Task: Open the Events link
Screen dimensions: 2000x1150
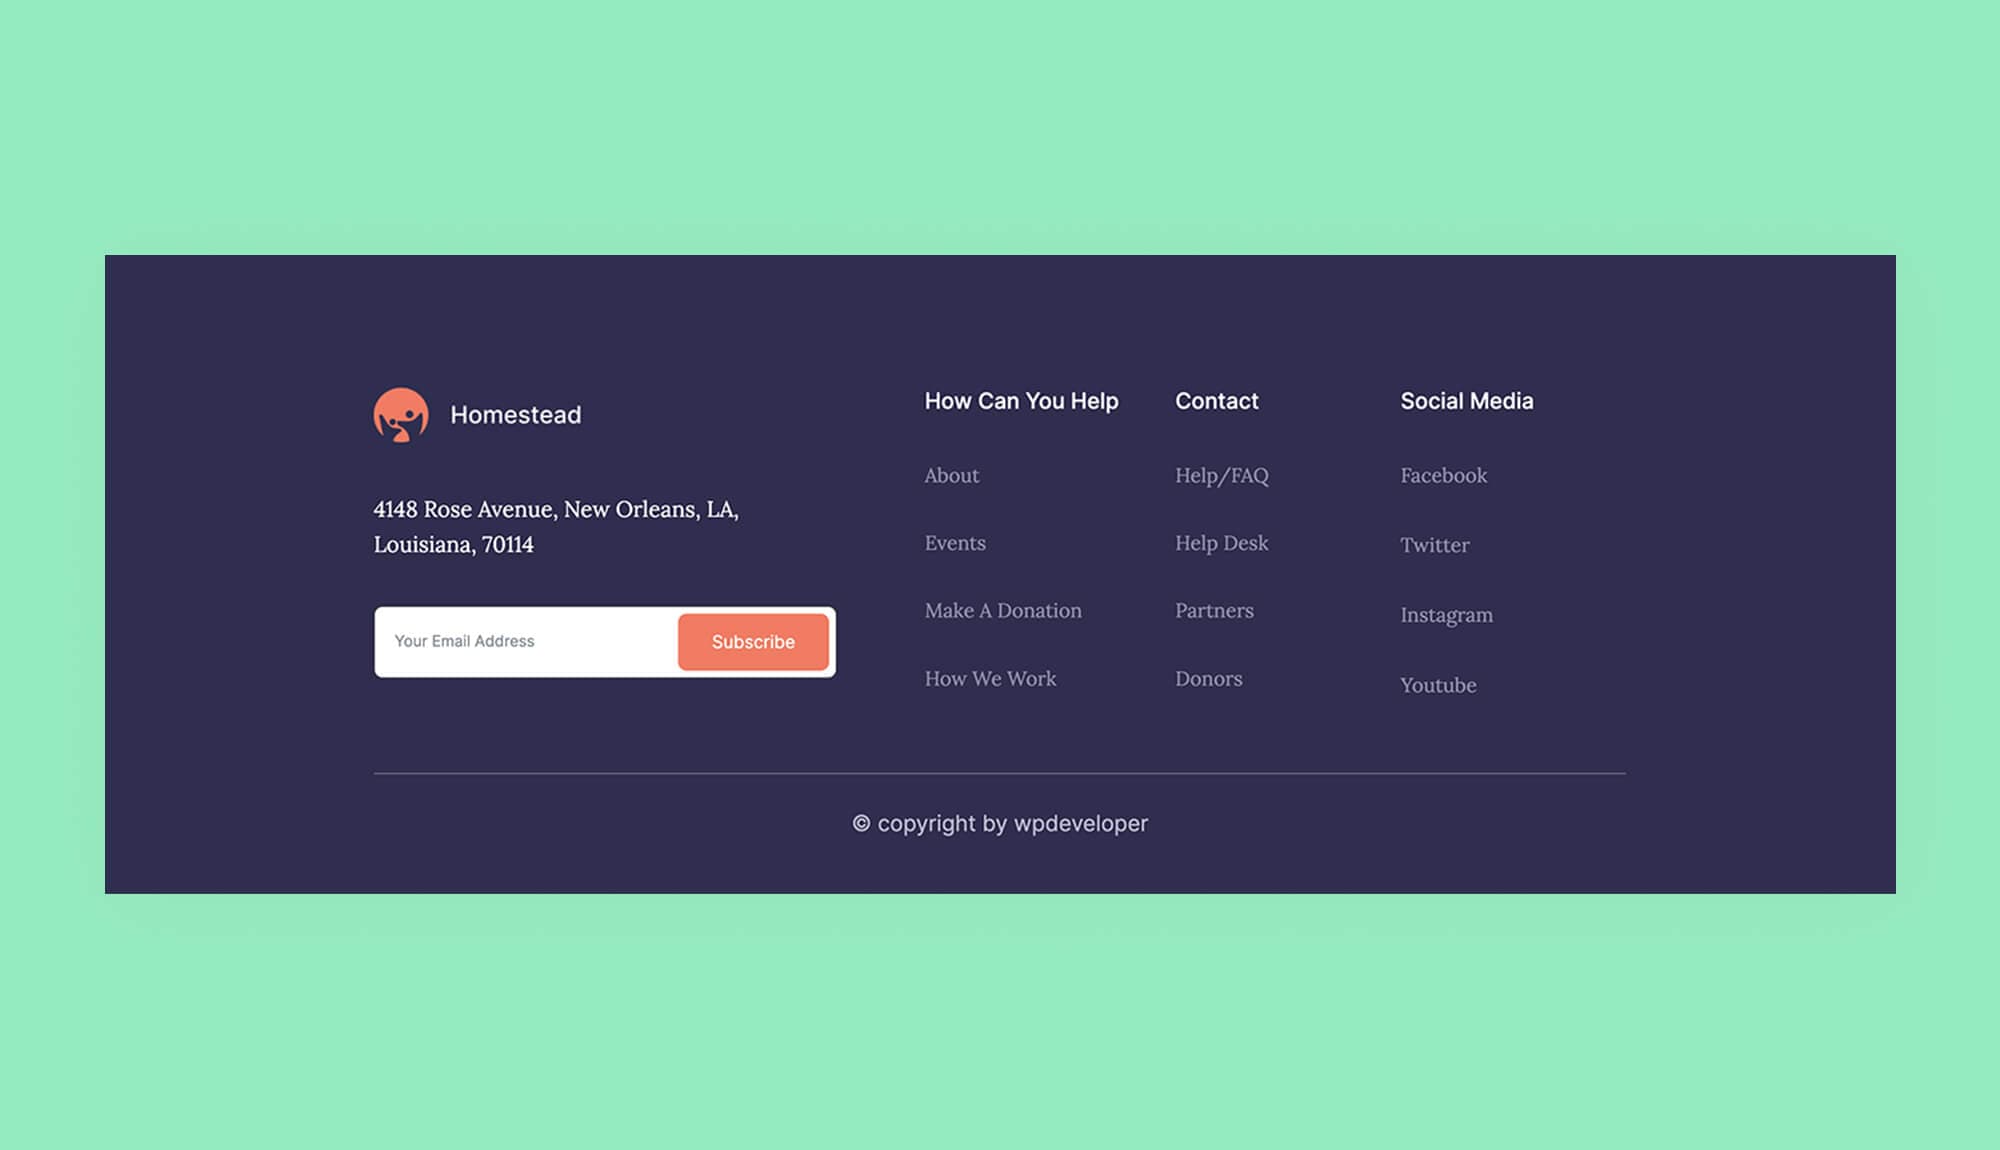Action: click(955, 543)
